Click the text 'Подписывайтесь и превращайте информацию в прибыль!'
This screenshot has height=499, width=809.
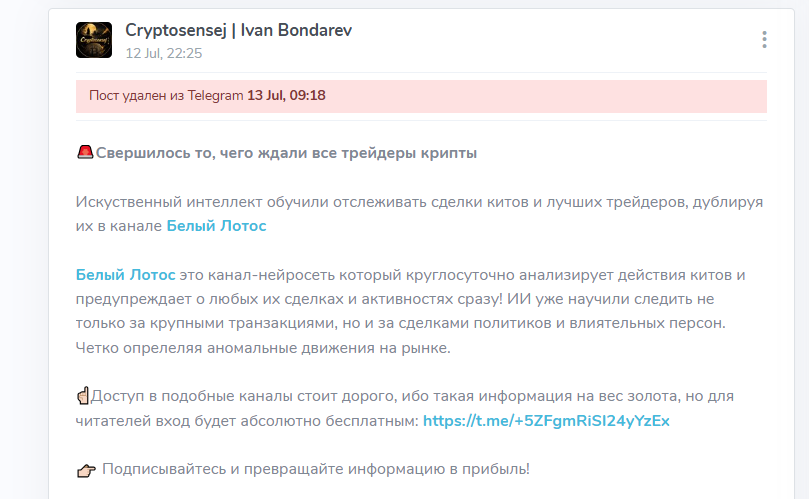(x=316, y=469)
